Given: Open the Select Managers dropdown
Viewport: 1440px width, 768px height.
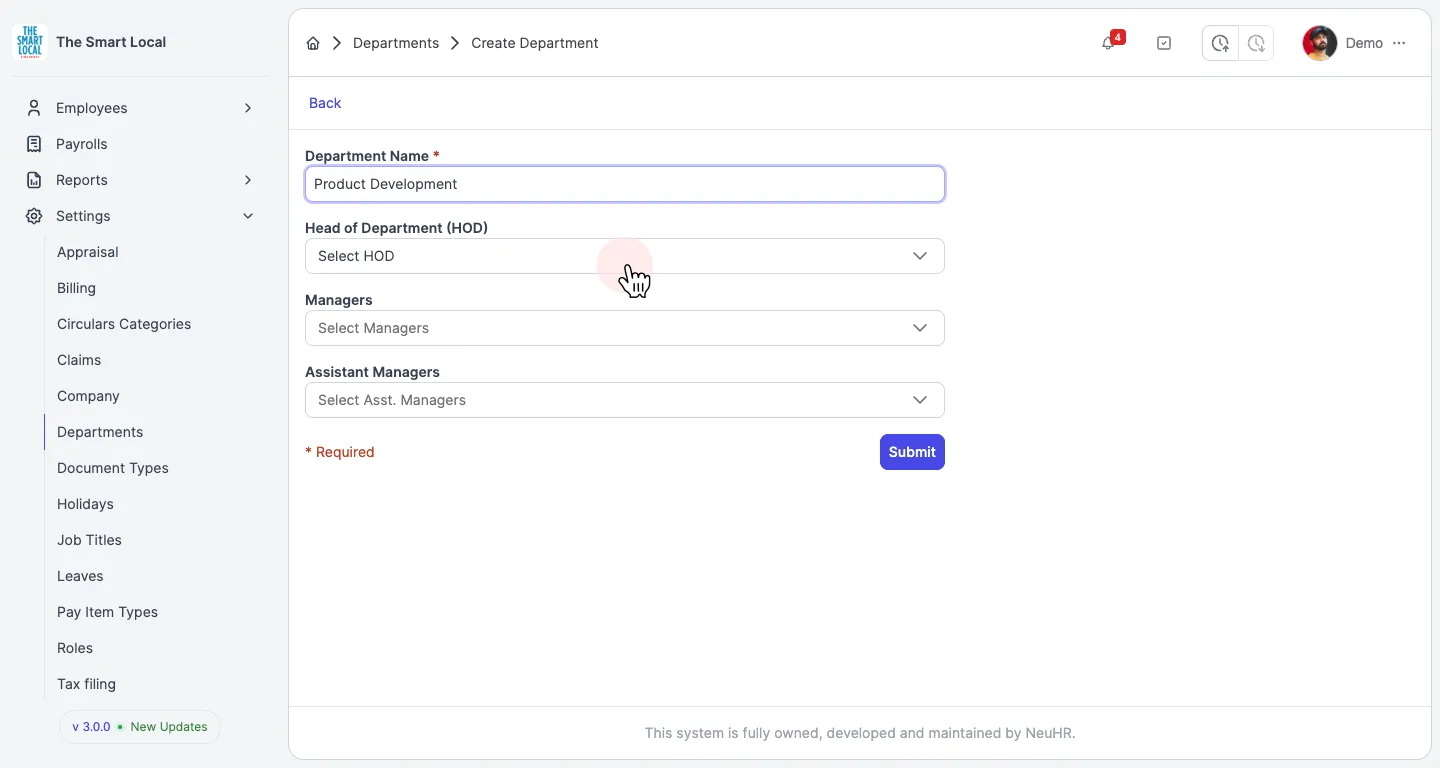Looking at the screenshot, I should [625, 328].
